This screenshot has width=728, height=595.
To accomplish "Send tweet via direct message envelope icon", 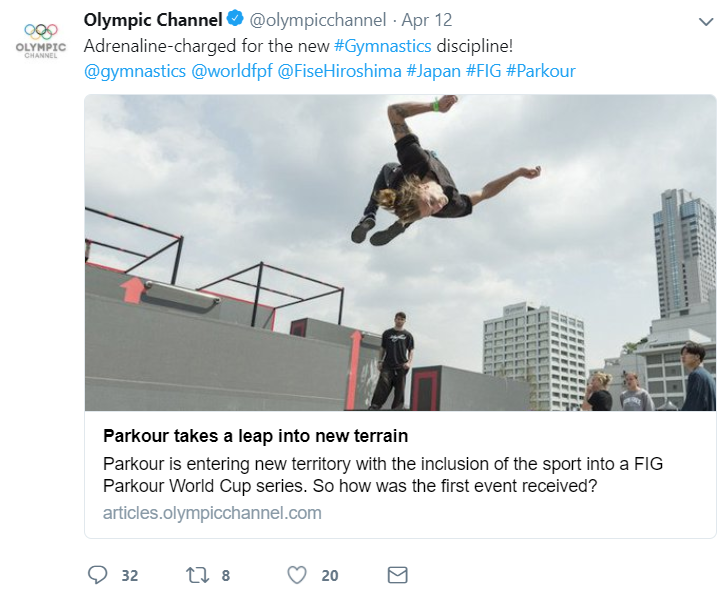I will (397, 575).
